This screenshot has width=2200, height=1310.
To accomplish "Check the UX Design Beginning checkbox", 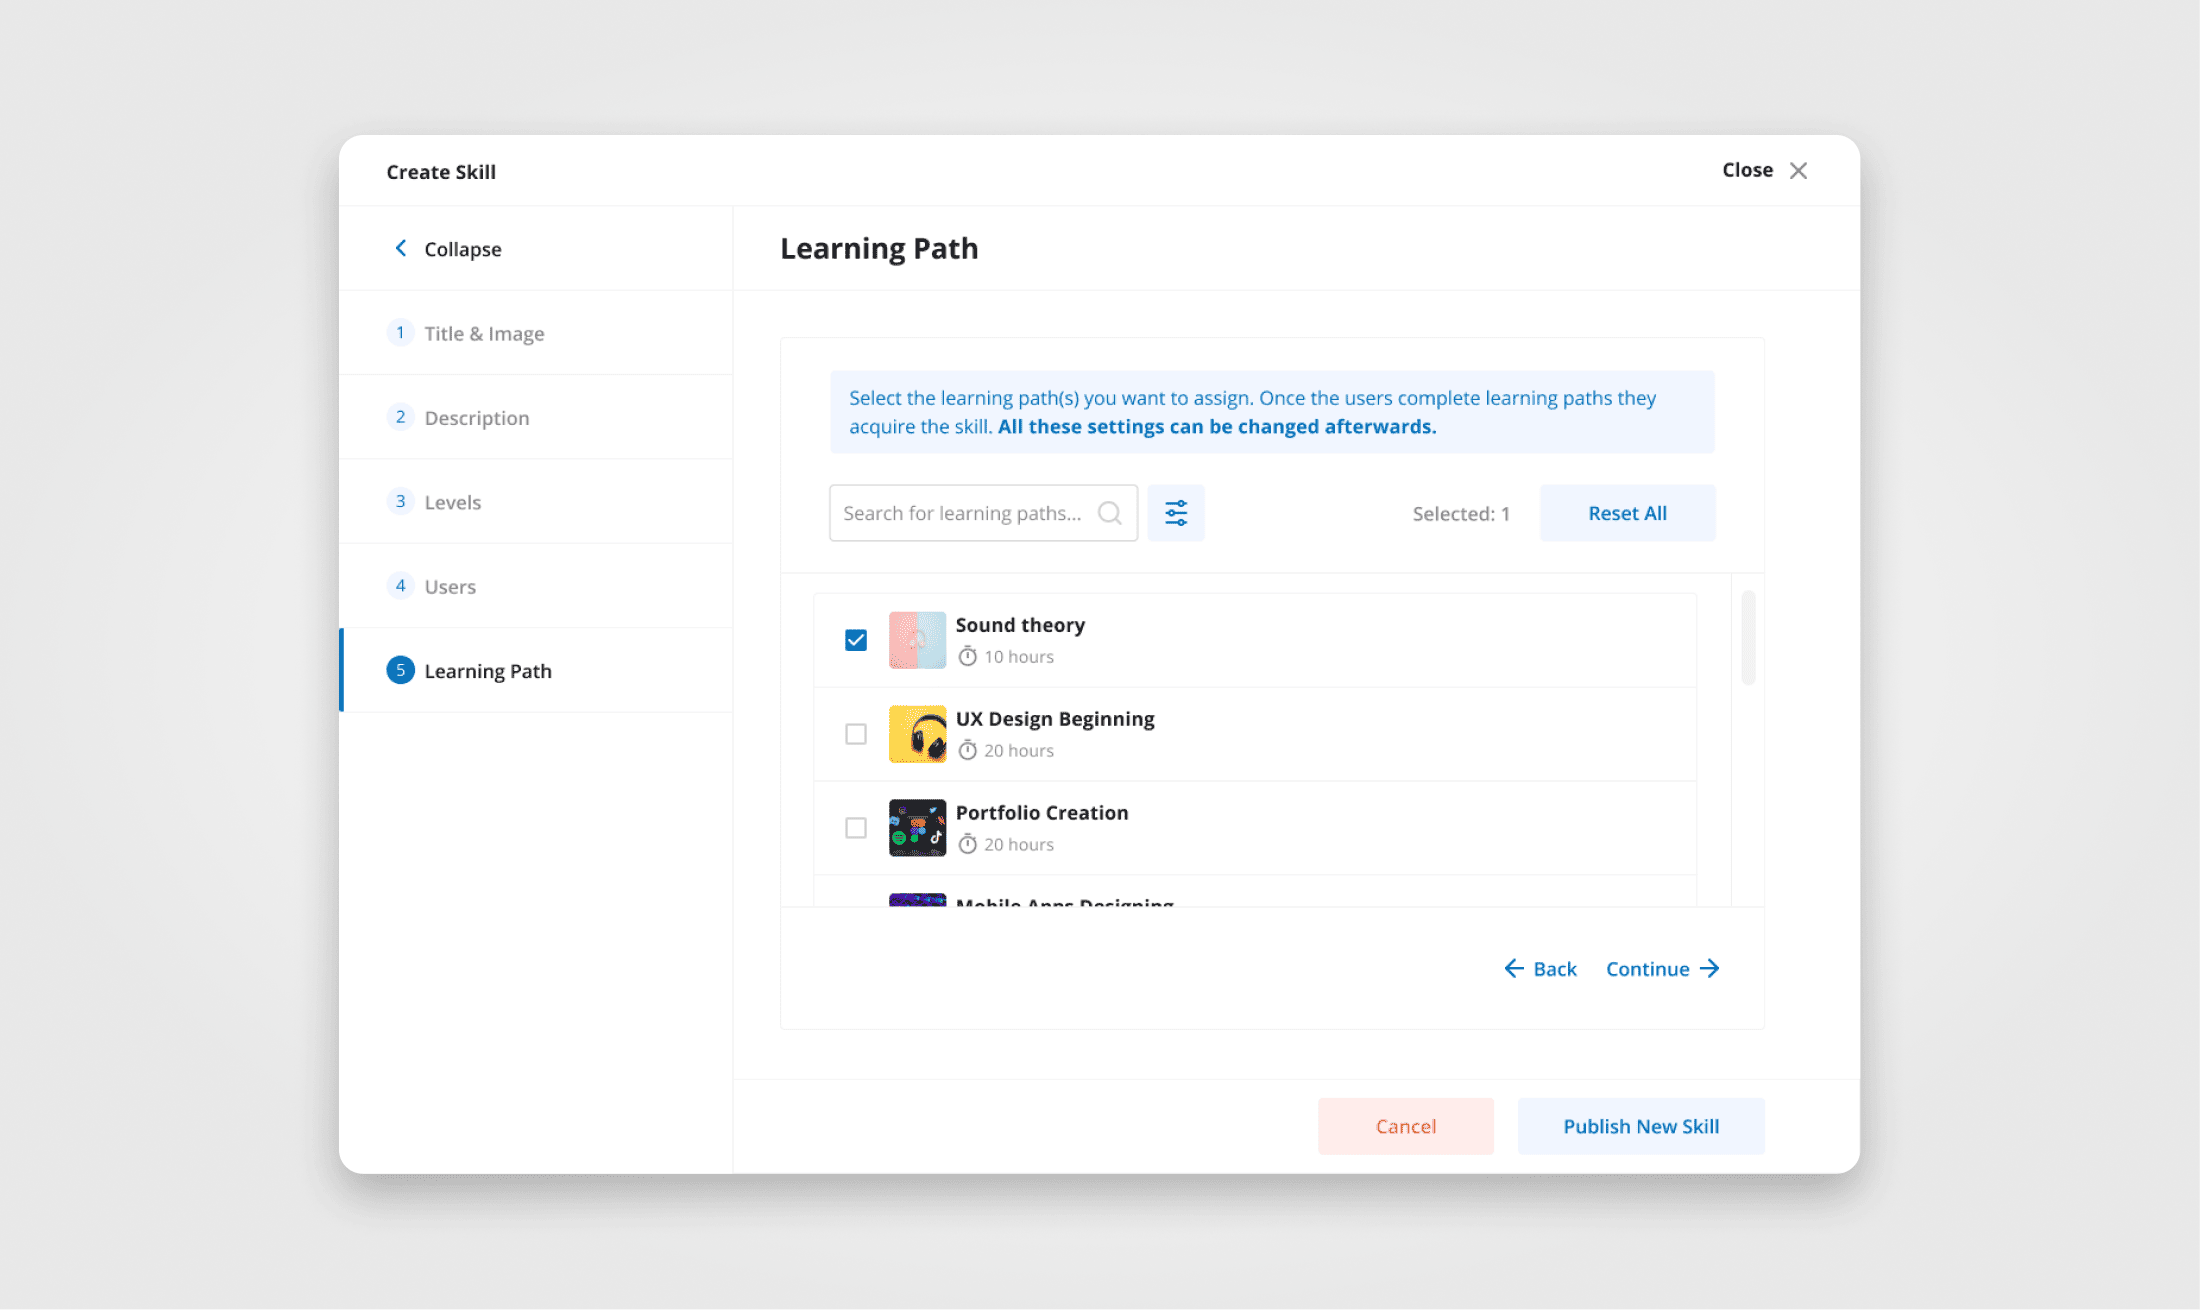I will [x=856, y=734].
